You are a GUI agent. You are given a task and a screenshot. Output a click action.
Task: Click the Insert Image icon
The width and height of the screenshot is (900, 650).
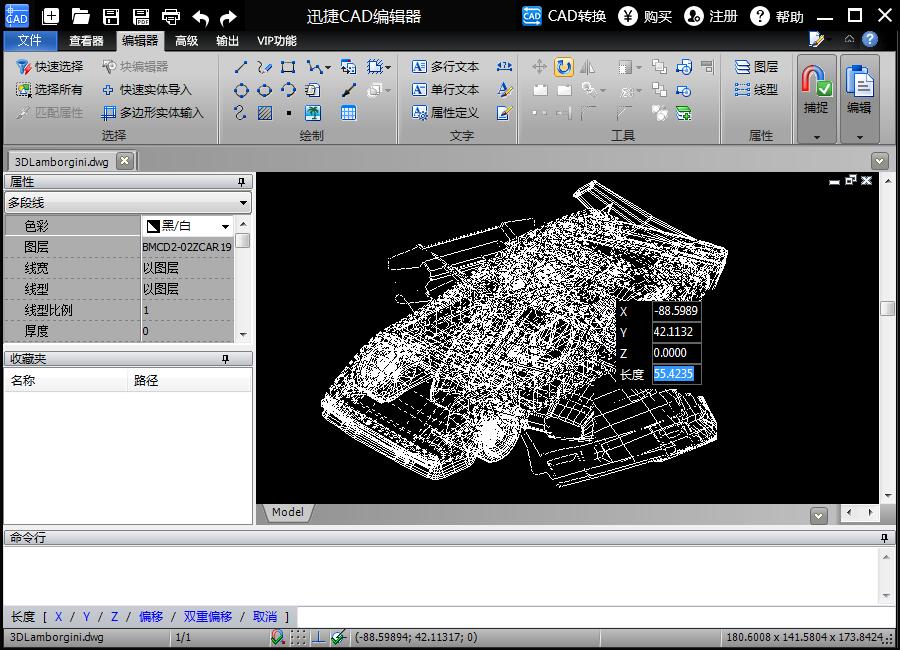pos(313,113)
